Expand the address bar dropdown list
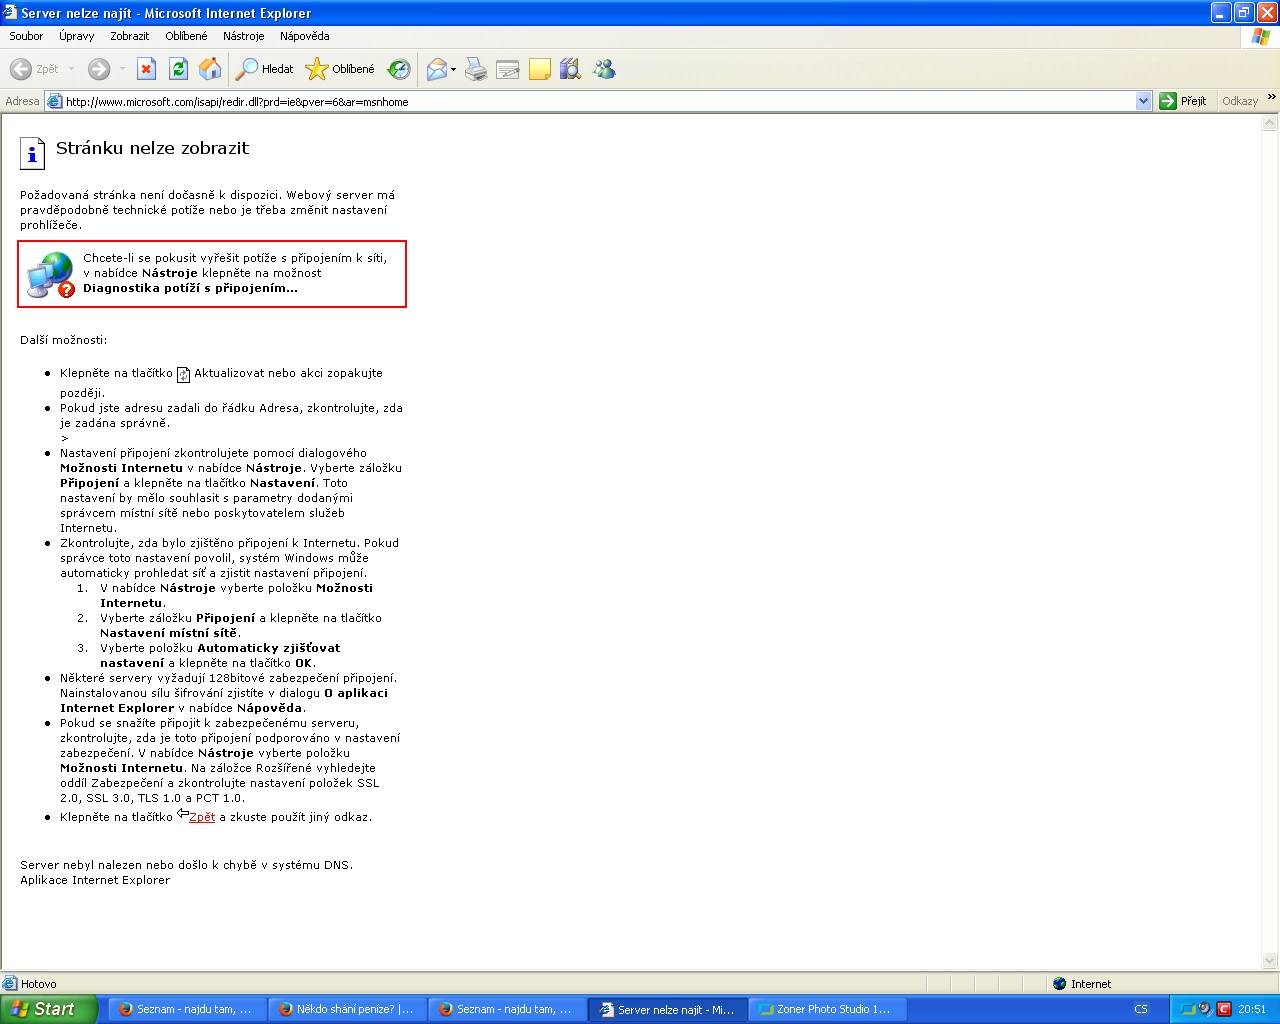1280x1024 pixels. point(1144,101)
